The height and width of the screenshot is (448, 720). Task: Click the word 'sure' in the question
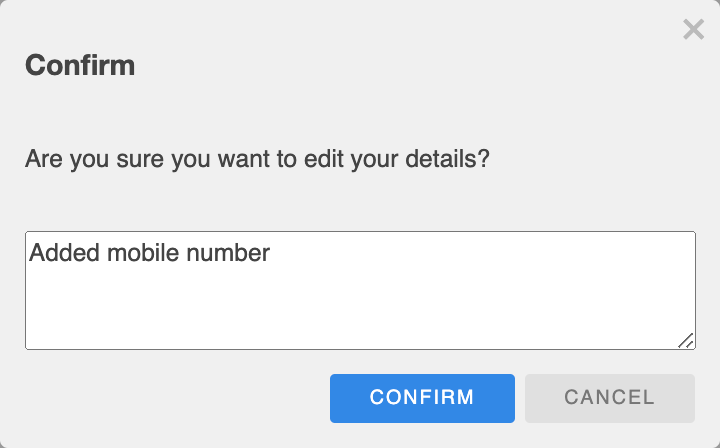pos(142,158)
